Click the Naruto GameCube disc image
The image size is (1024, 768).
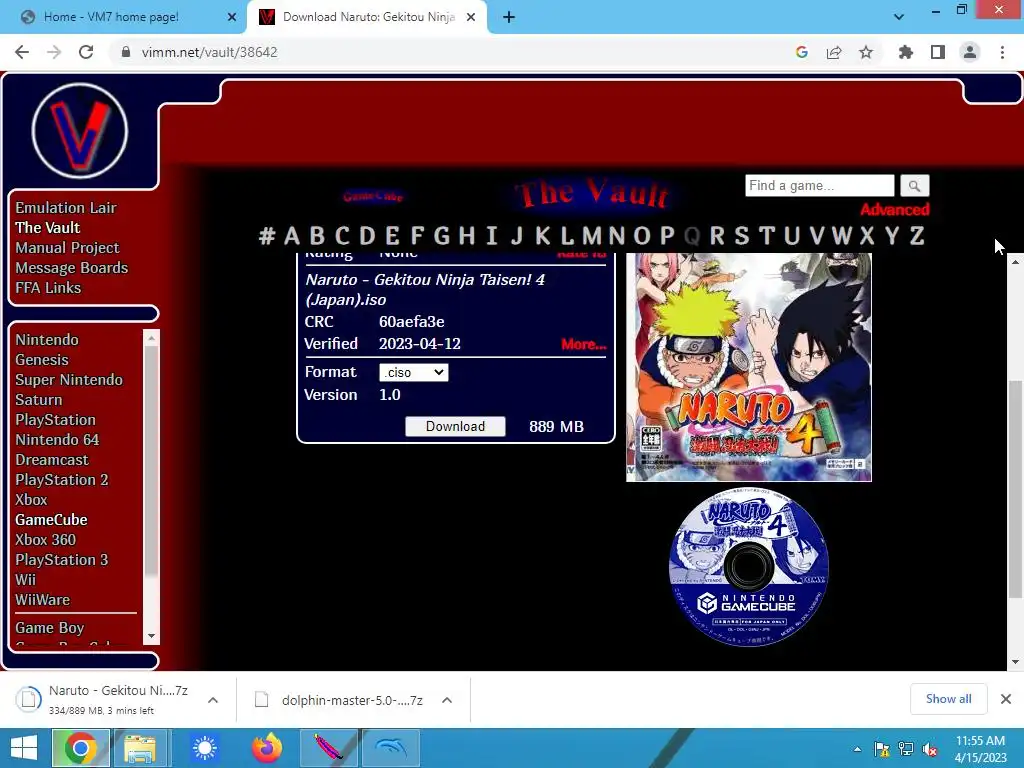click(749, 567)
